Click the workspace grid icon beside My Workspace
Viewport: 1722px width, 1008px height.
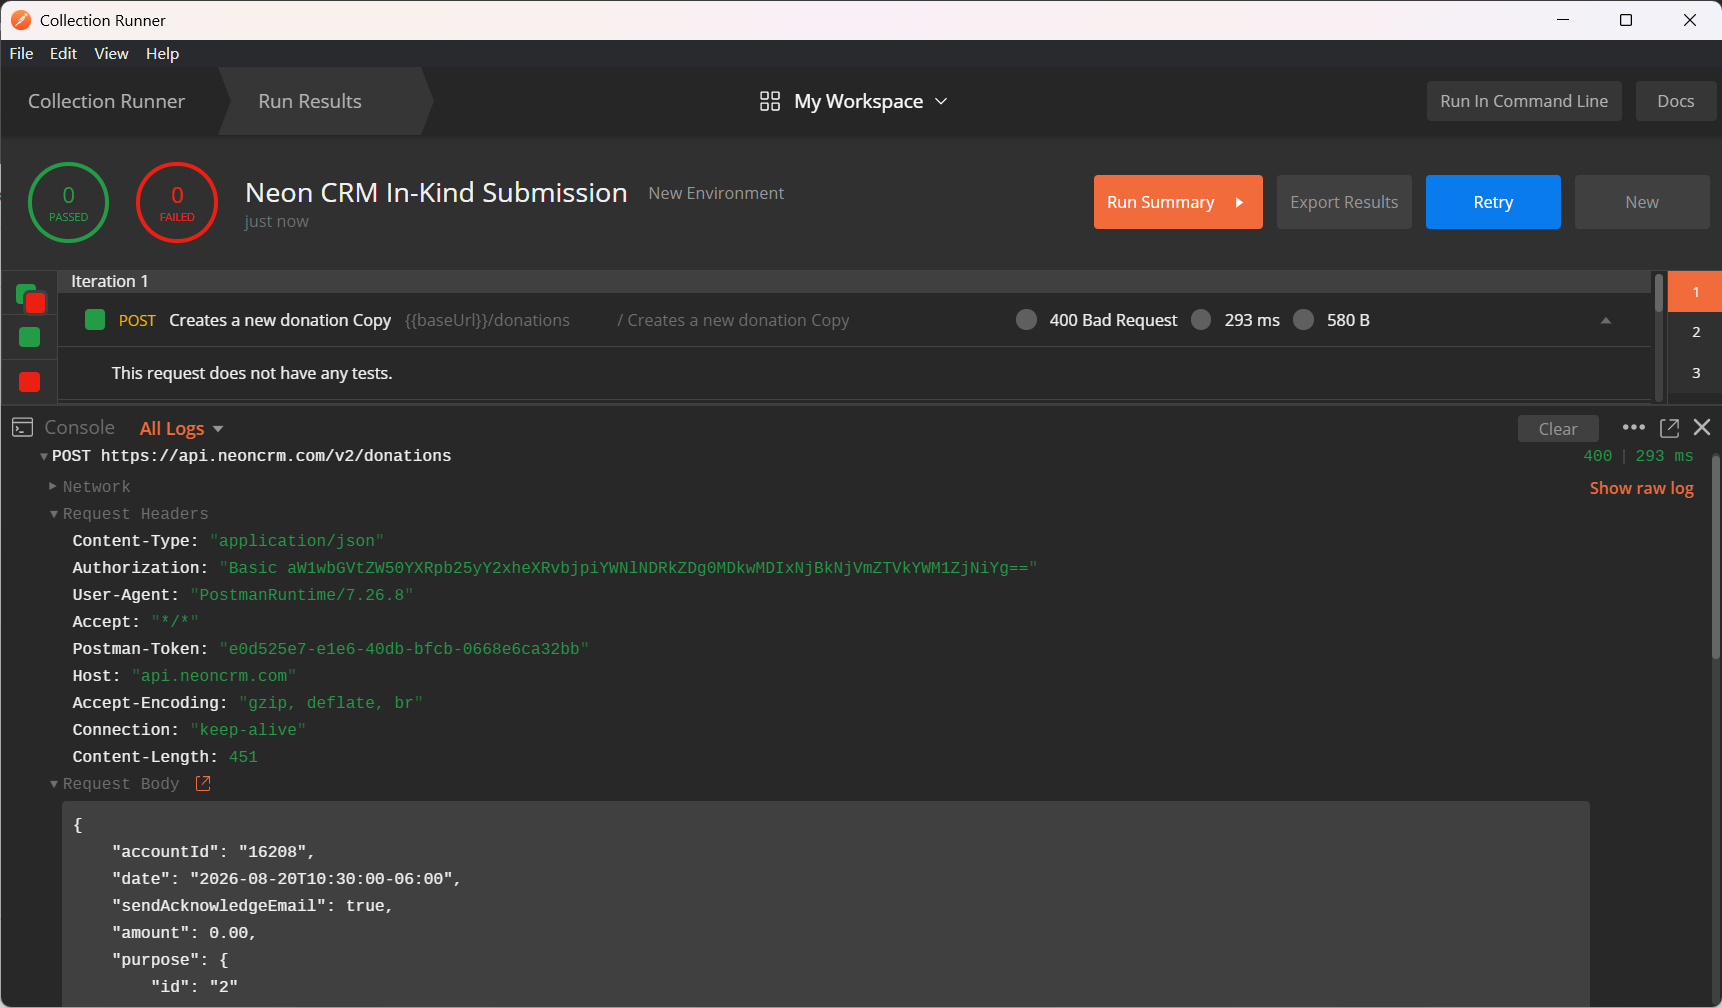(x=770, y=101)
